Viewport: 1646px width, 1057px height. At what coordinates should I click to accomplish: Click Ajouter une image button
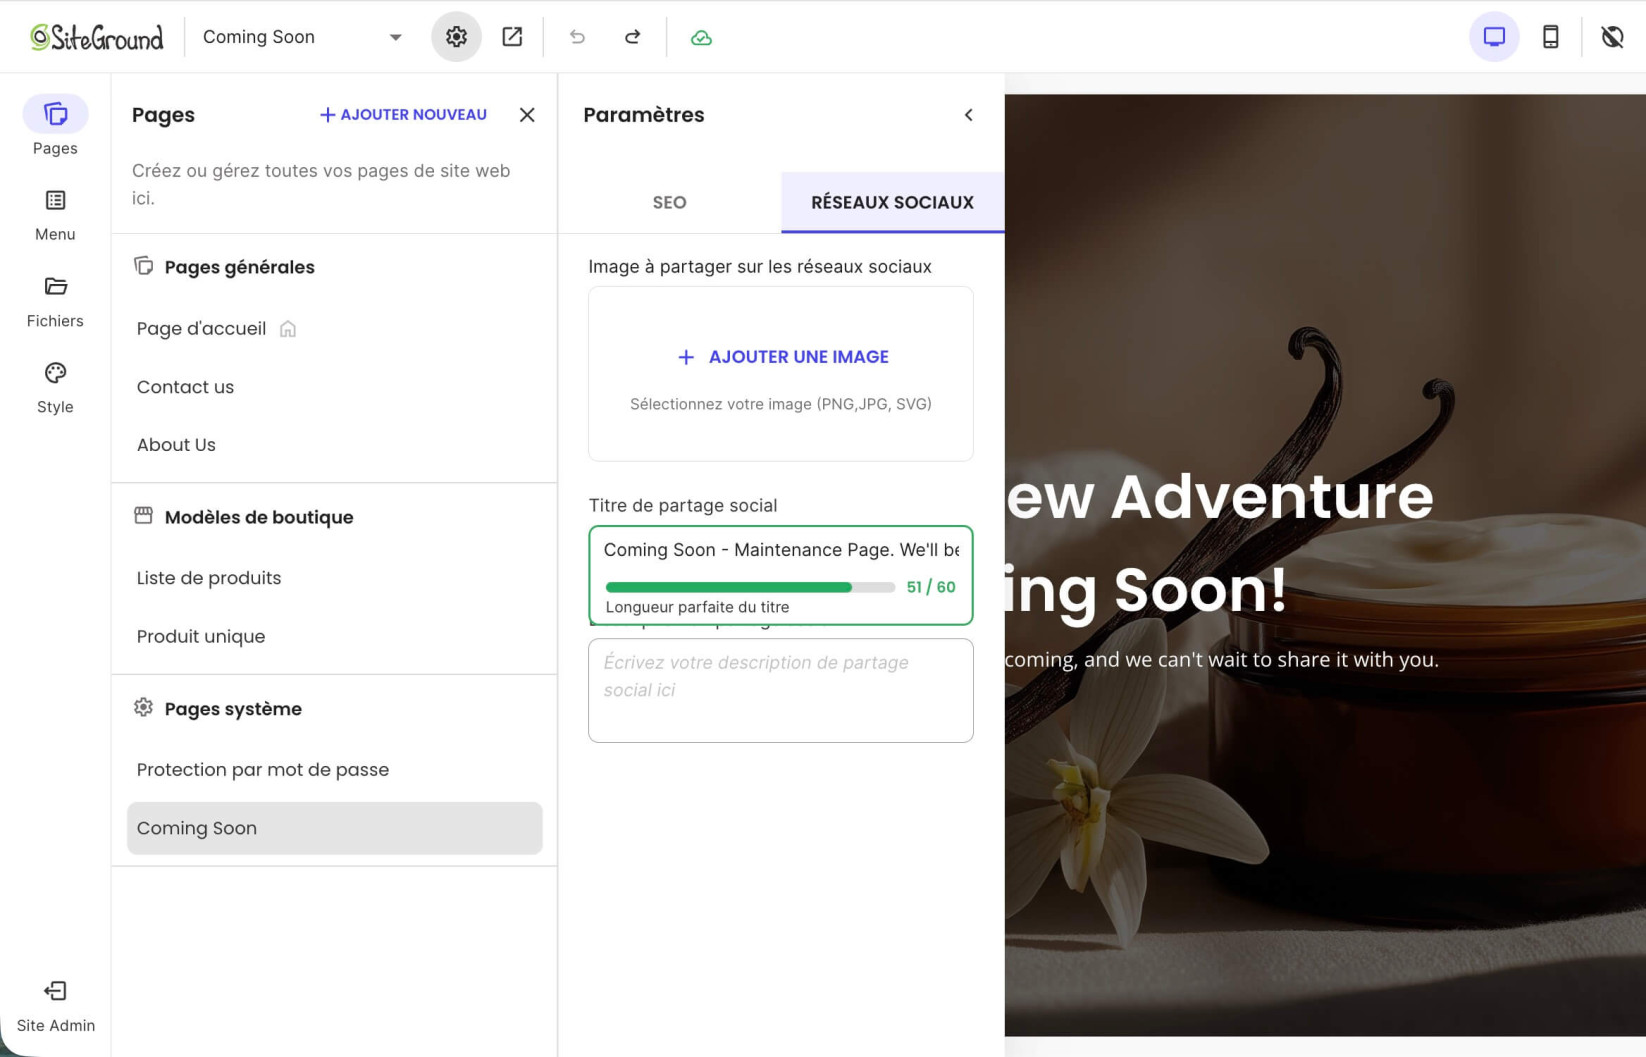coord(782,357)
